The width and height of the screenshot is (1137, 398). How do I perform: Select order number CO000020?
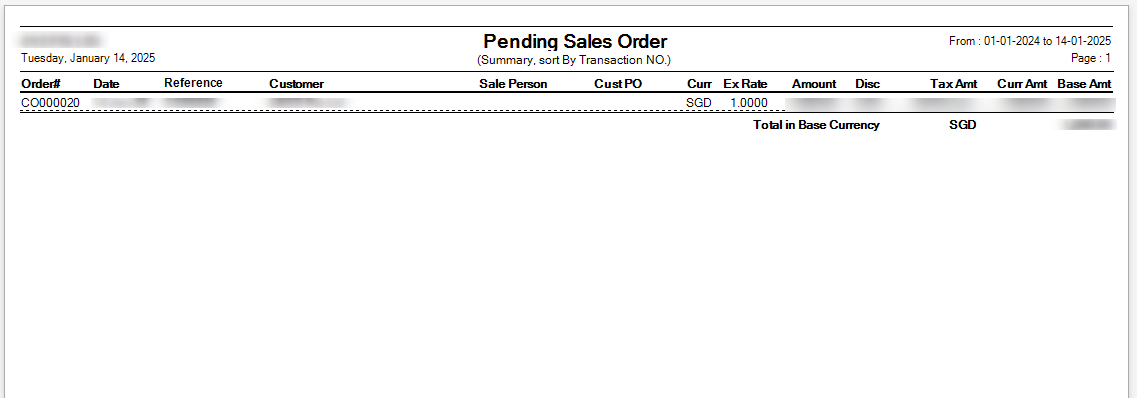50,103
